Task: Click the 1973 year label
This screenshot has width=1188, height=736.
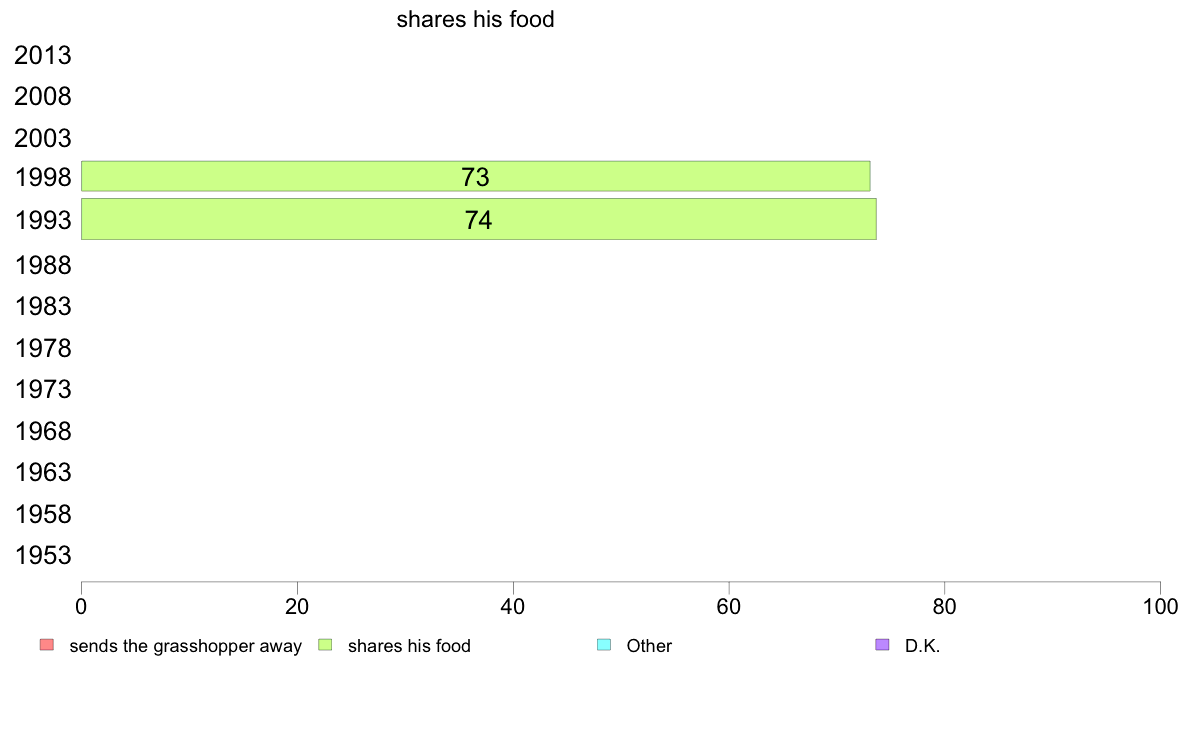Action: (42, 389)
